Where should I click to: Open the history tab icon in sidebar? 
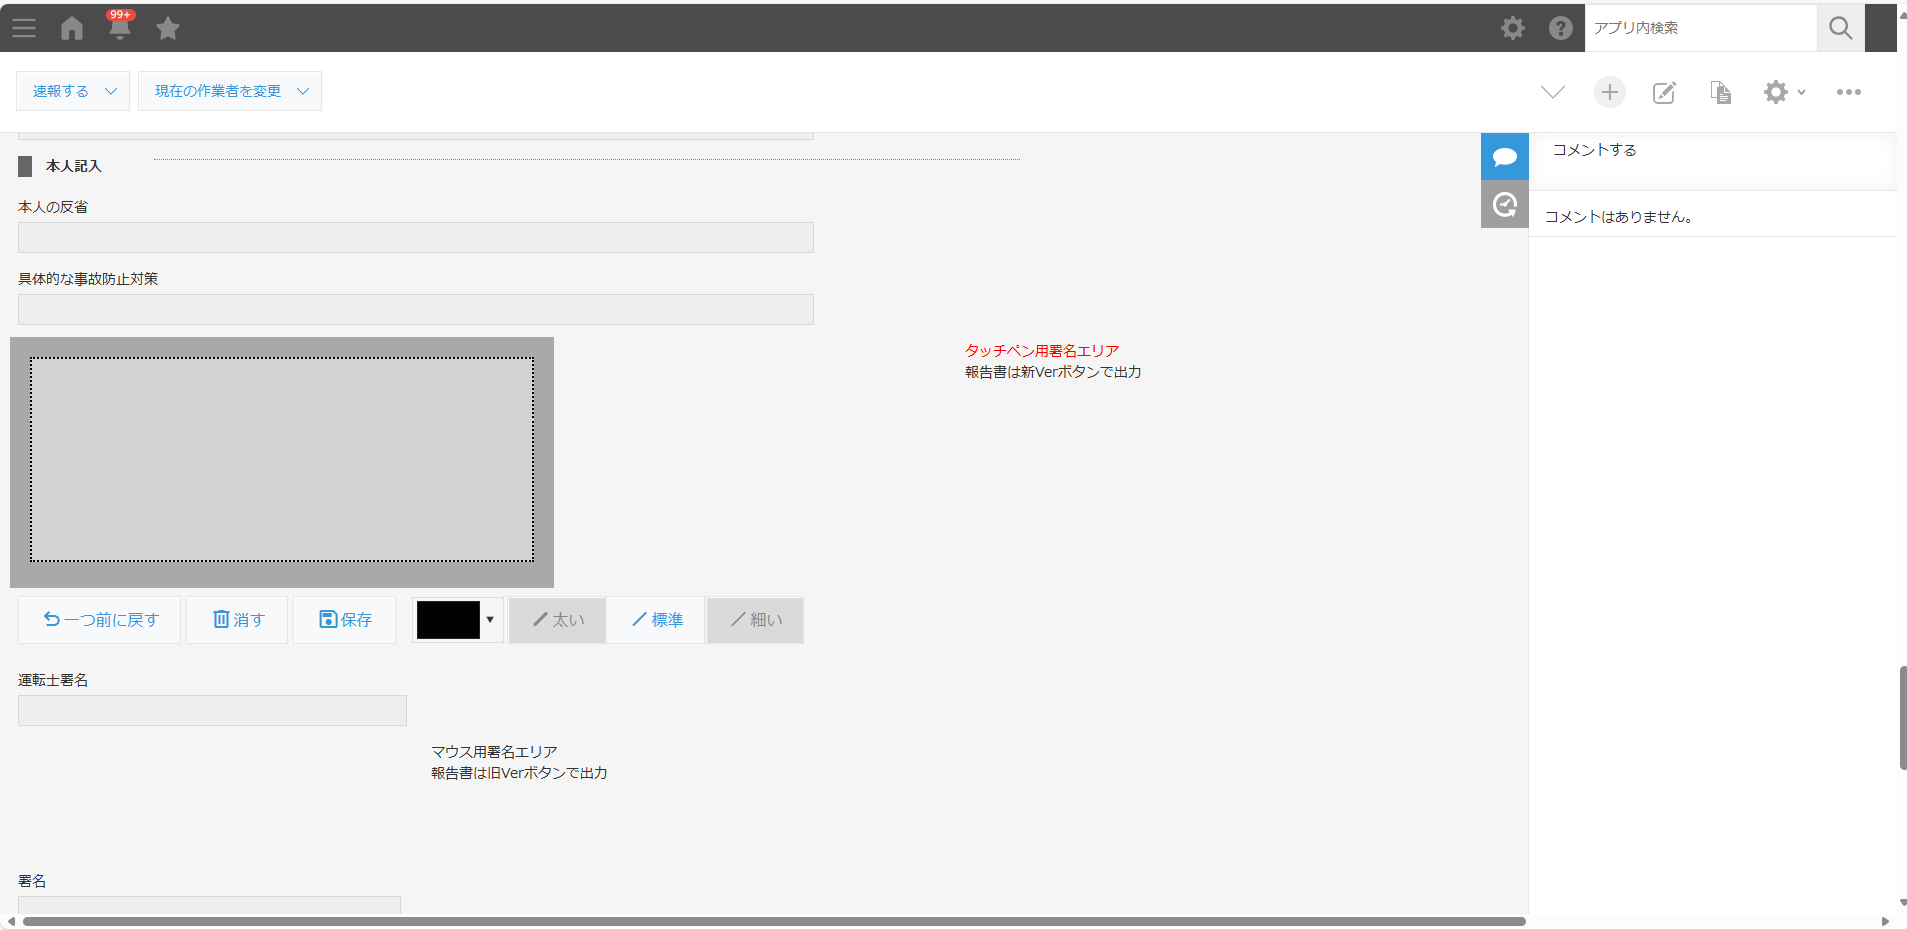1504,205
